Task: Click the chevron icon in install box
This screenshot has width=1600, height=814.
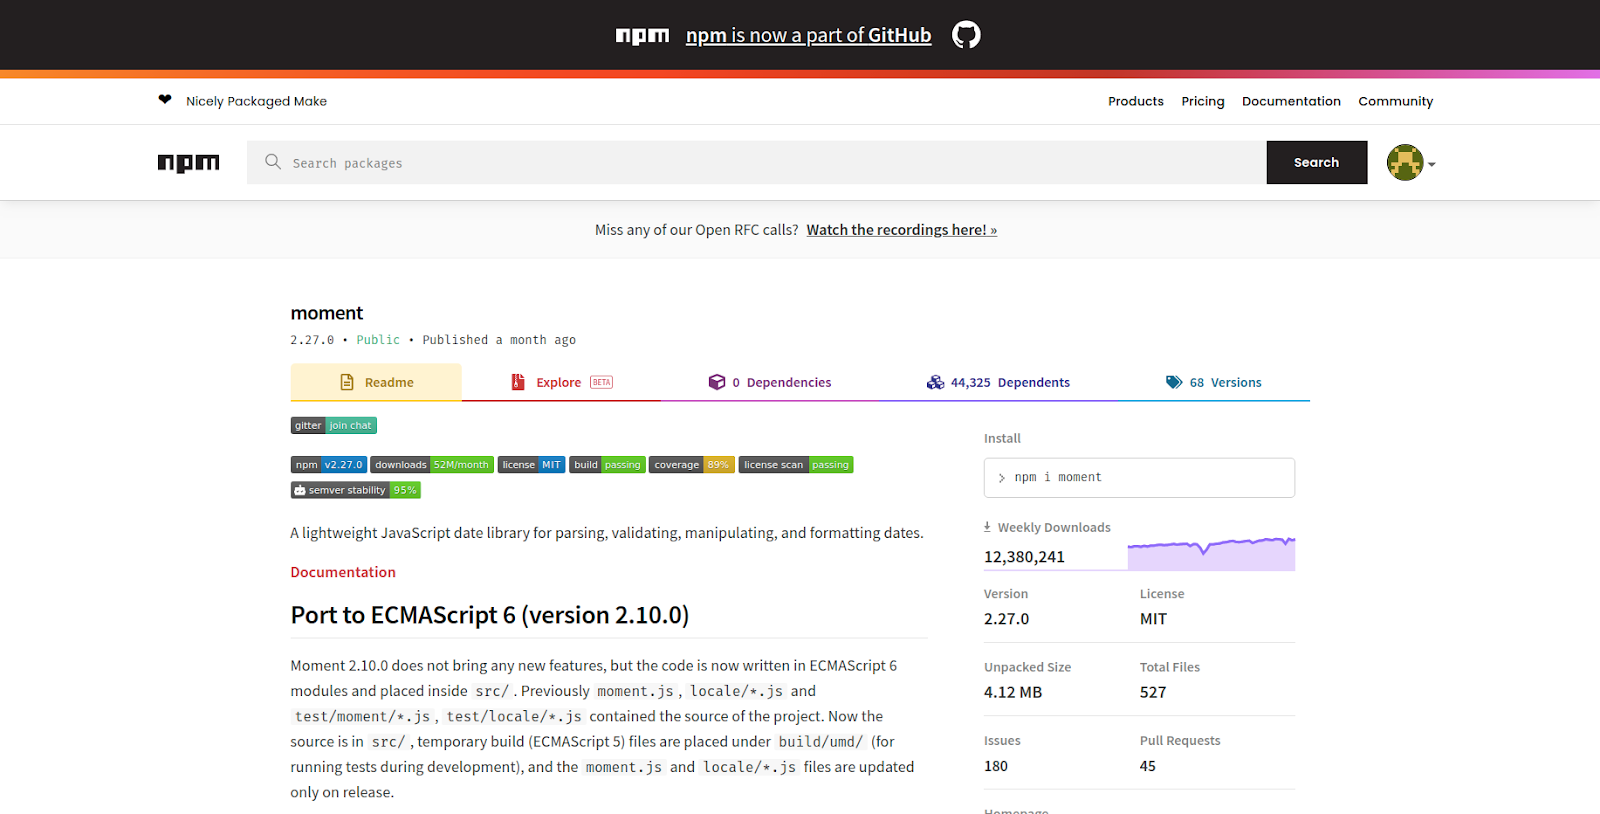Action: click(1001, 478)
